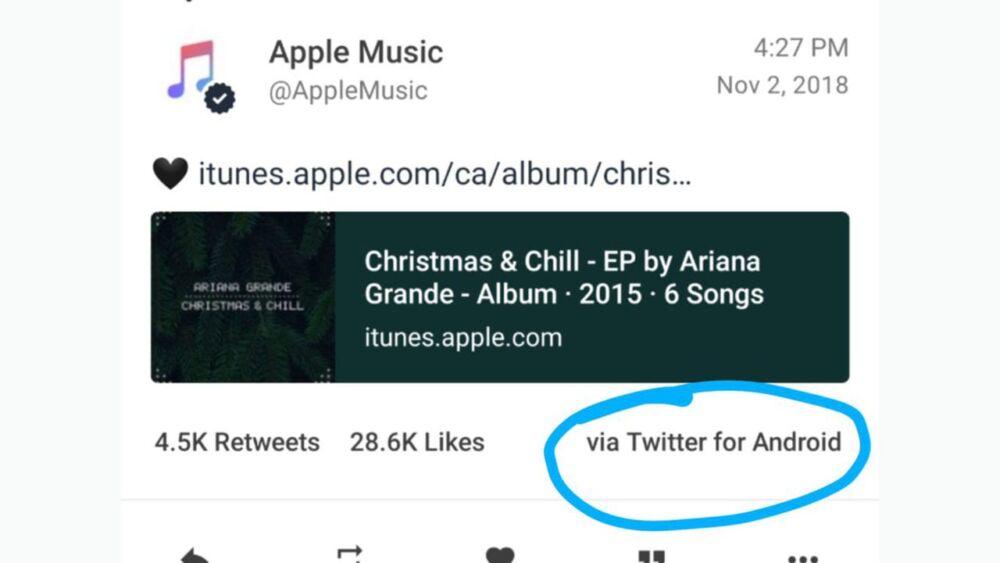Image resolution: width=1000 pixels, height=563 pixels.
Task: Tap the quote icon in action bar
Action: [x=652, y=556]
